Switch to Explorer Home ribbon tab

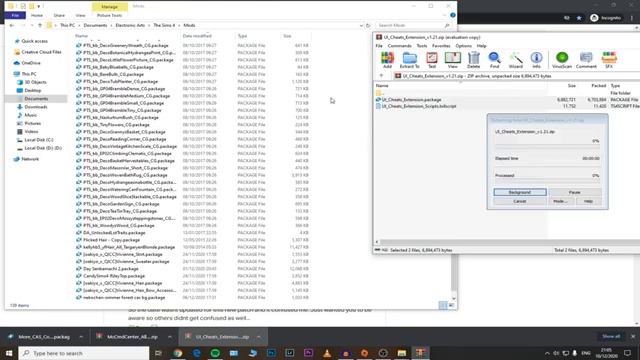pyautogui.click(x=37, y=15)
